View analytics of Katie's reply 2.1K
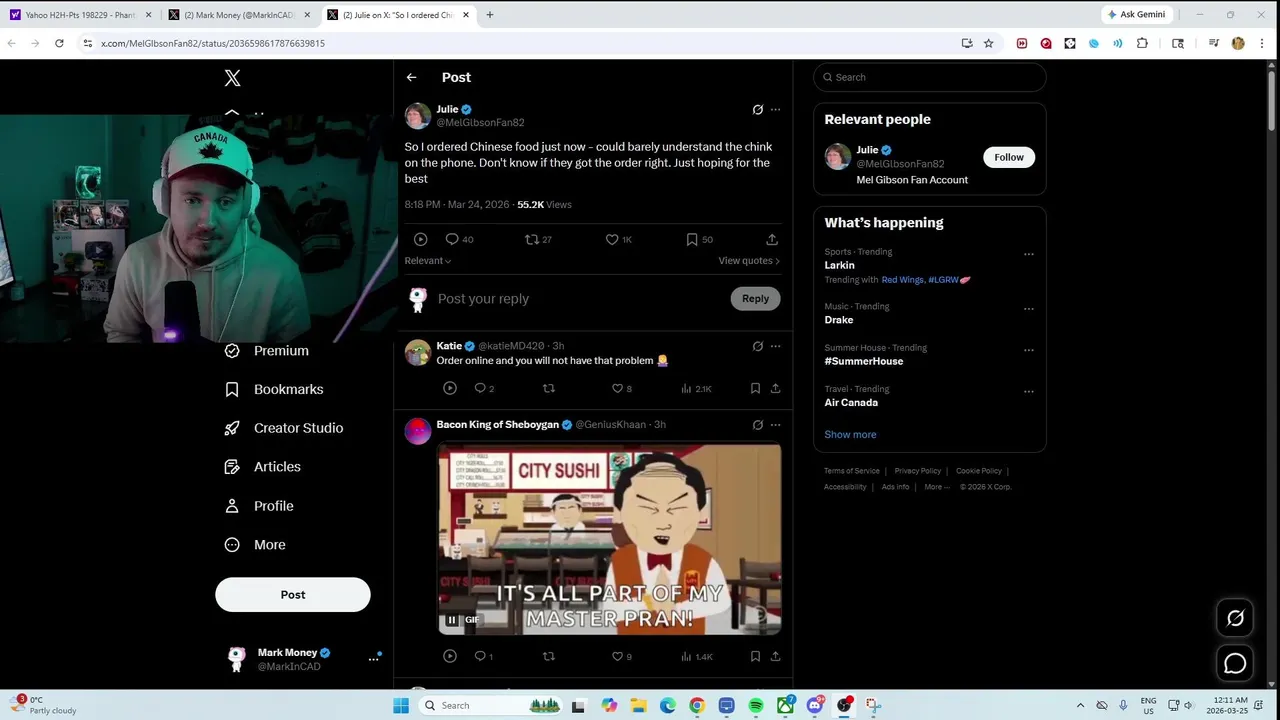Image resolution: width=1280 pixels, height=720 pixels. point(696,388)
